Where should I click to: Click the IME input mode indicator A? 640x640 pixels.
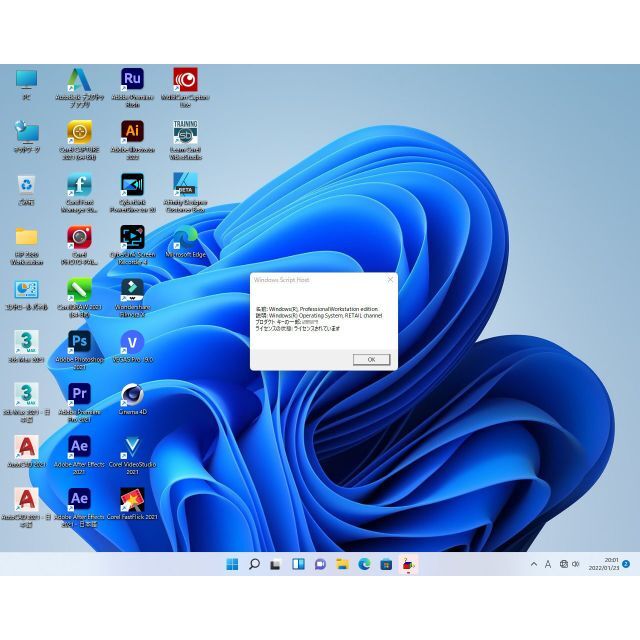(x=548, y=564)
